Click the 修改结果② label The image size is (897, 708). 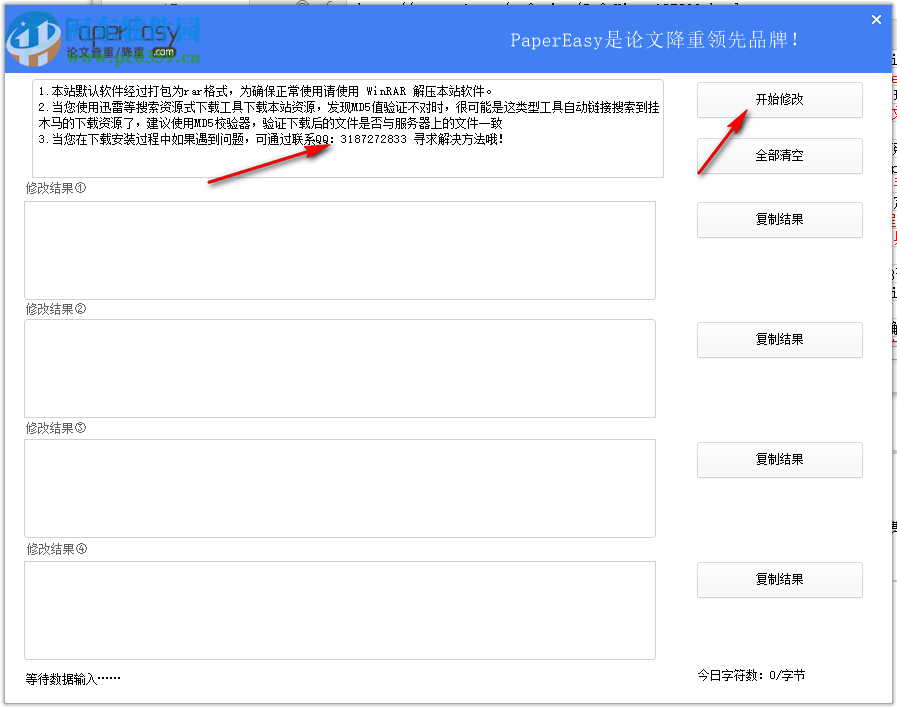tap(48, 309)
